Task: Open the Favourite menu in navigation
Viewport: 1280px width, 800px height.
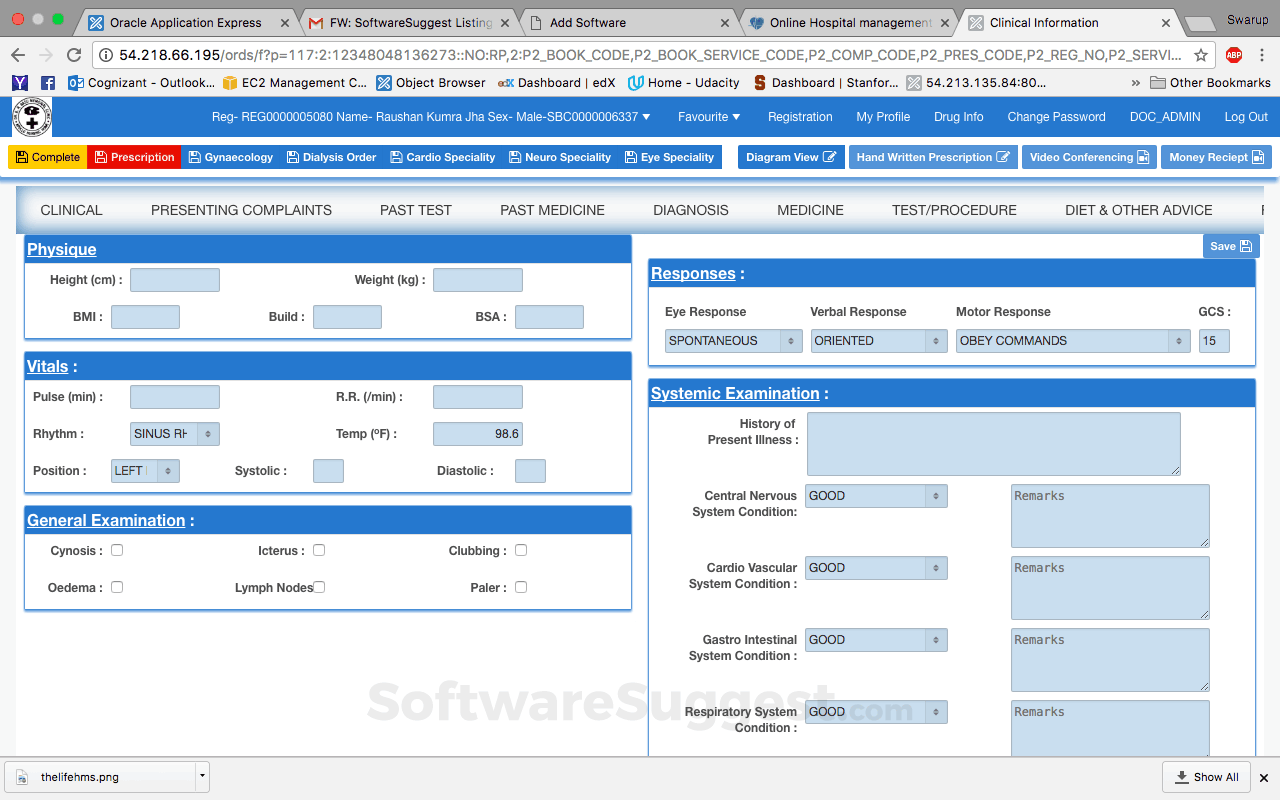Action: coord(709,117)
